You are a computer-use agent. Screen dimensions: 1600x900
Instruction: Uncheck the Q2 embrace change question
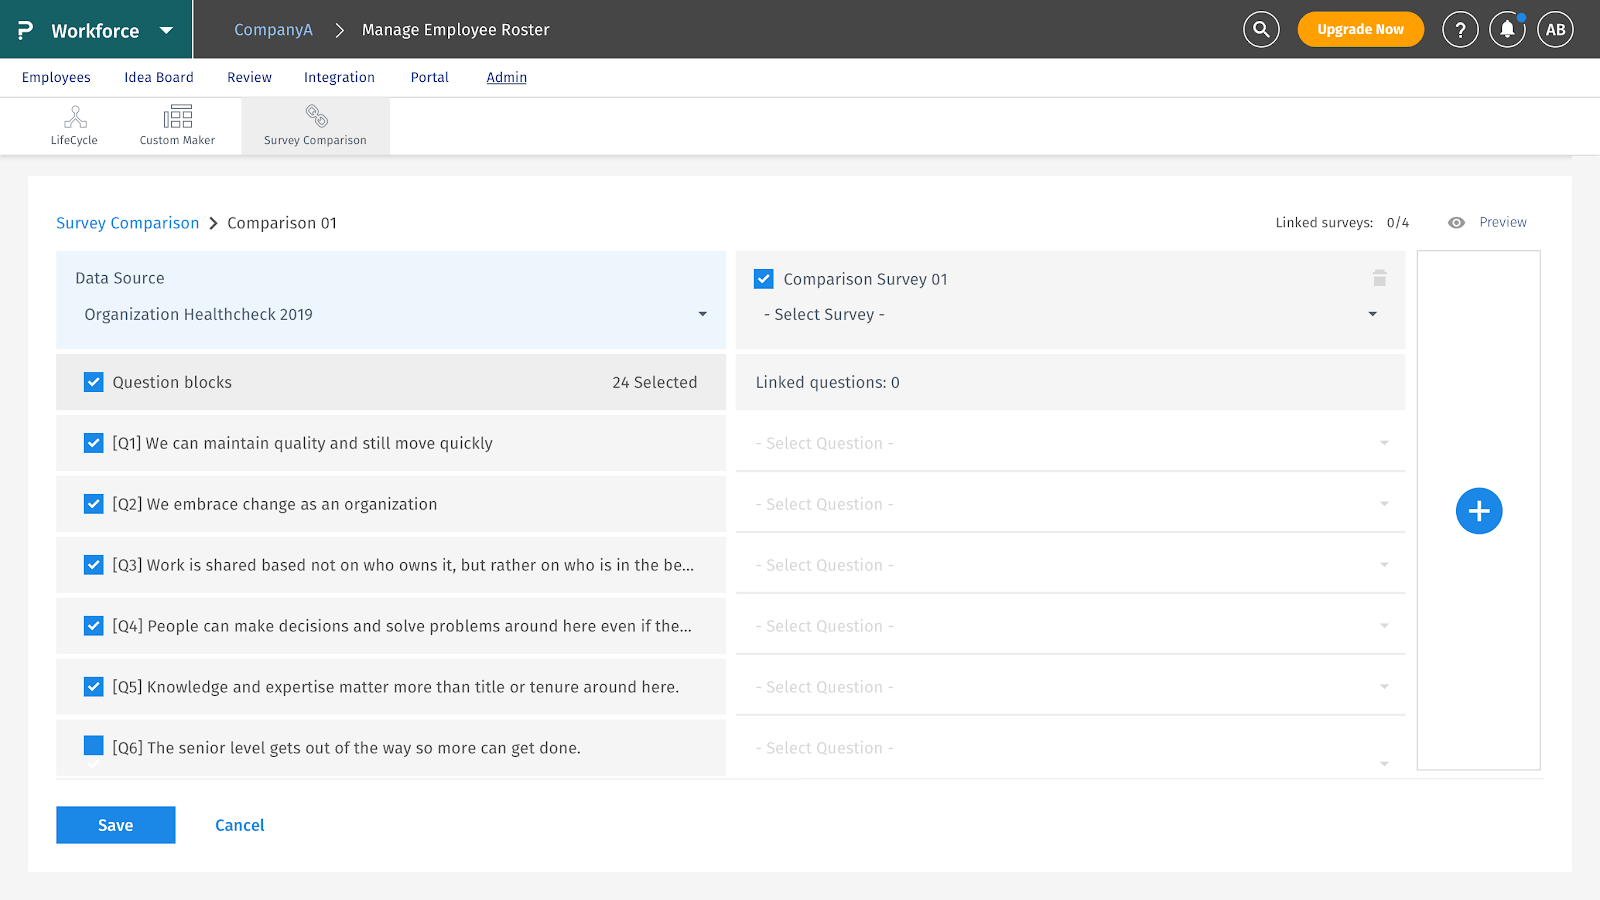point(94,504)
